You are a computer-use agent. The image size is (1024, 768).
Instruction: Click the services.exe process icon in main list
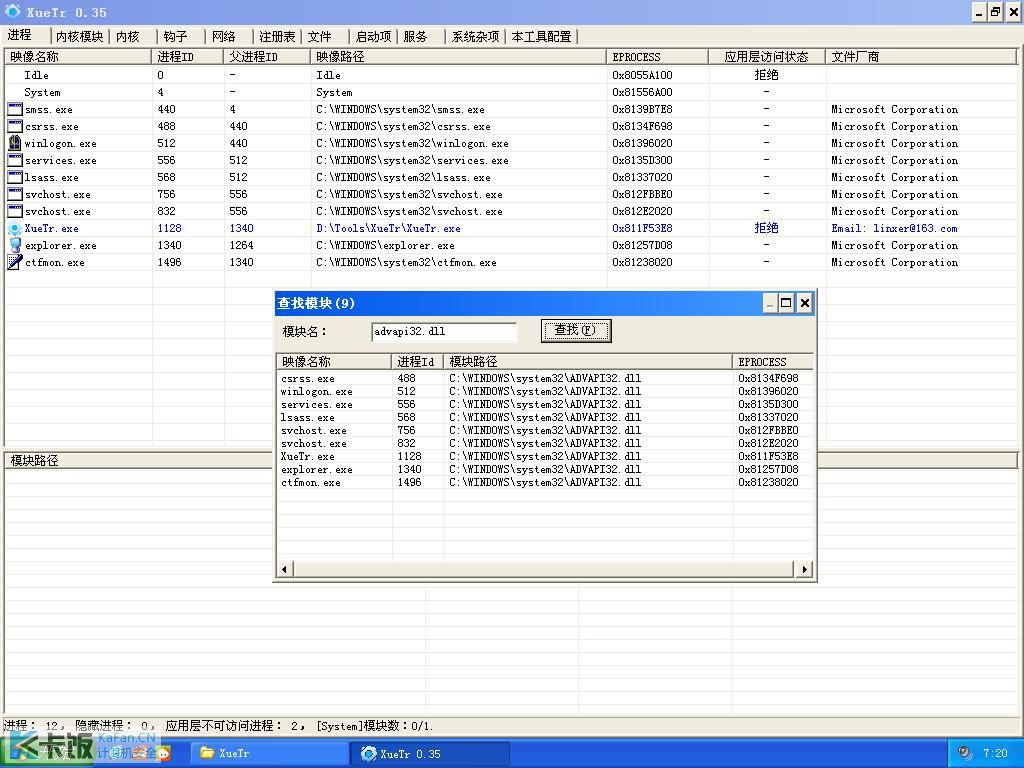point(14,160)
